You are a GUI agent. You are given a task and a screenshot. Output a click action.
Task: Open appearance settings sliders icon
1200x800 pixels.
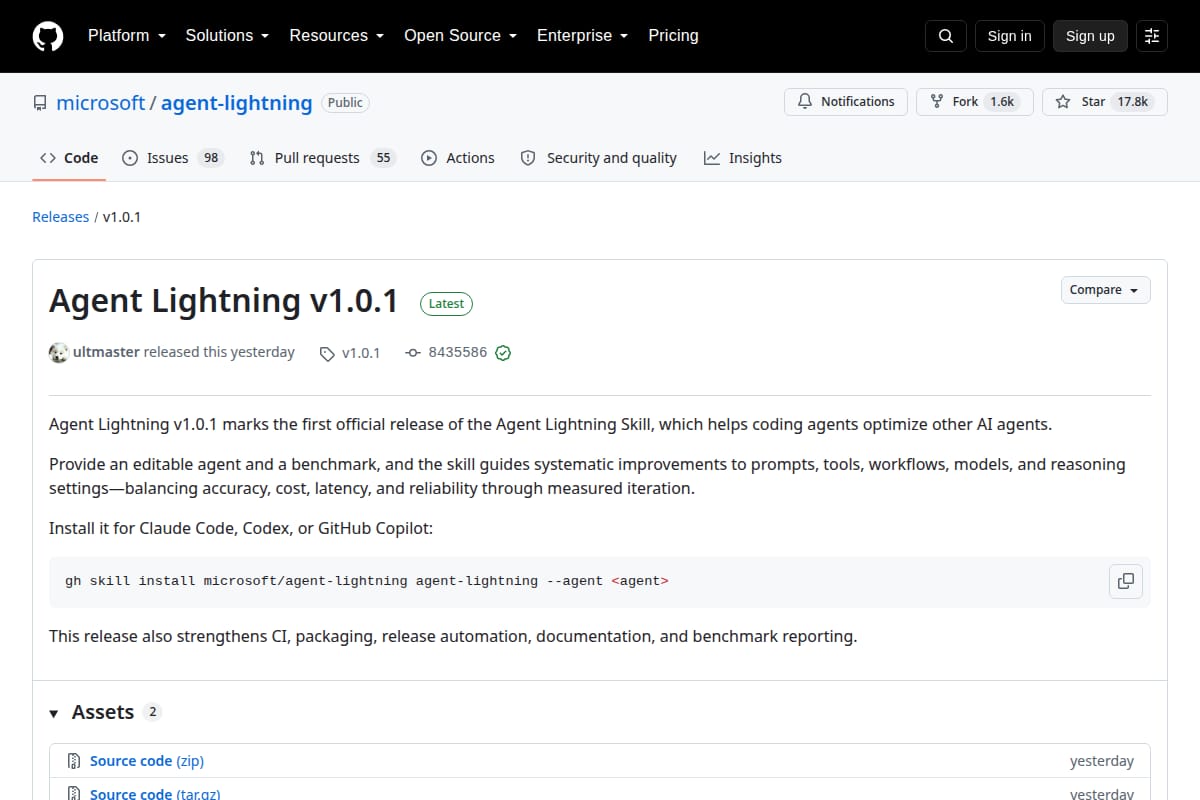tap(1152, 36)
